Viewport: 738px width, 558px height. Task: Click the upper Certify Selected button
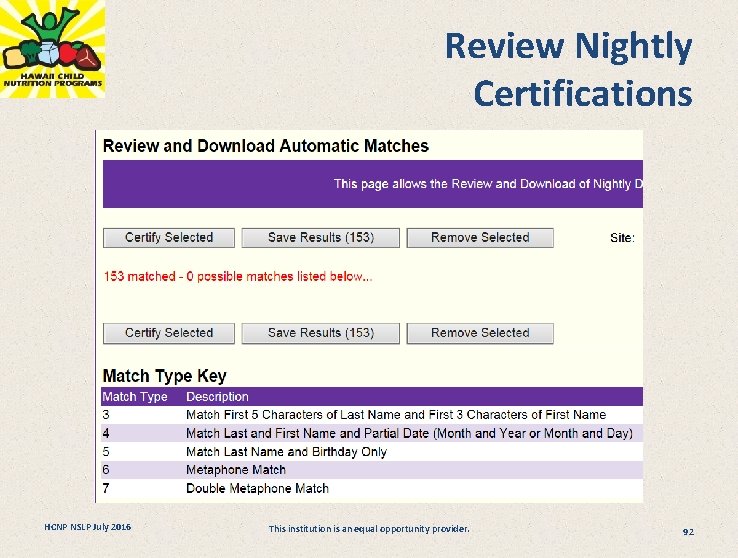click(x=168, y=238)
